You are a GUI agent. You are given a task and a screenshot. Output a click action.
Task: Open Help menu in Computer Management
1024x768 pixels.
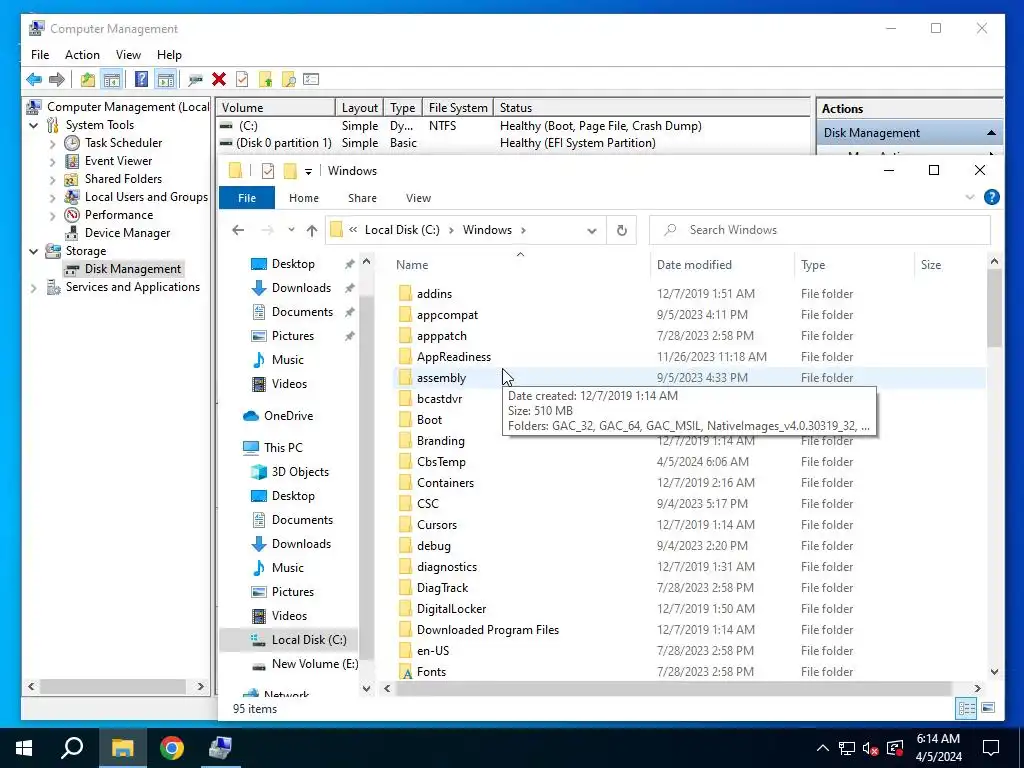tap(169, 55)
